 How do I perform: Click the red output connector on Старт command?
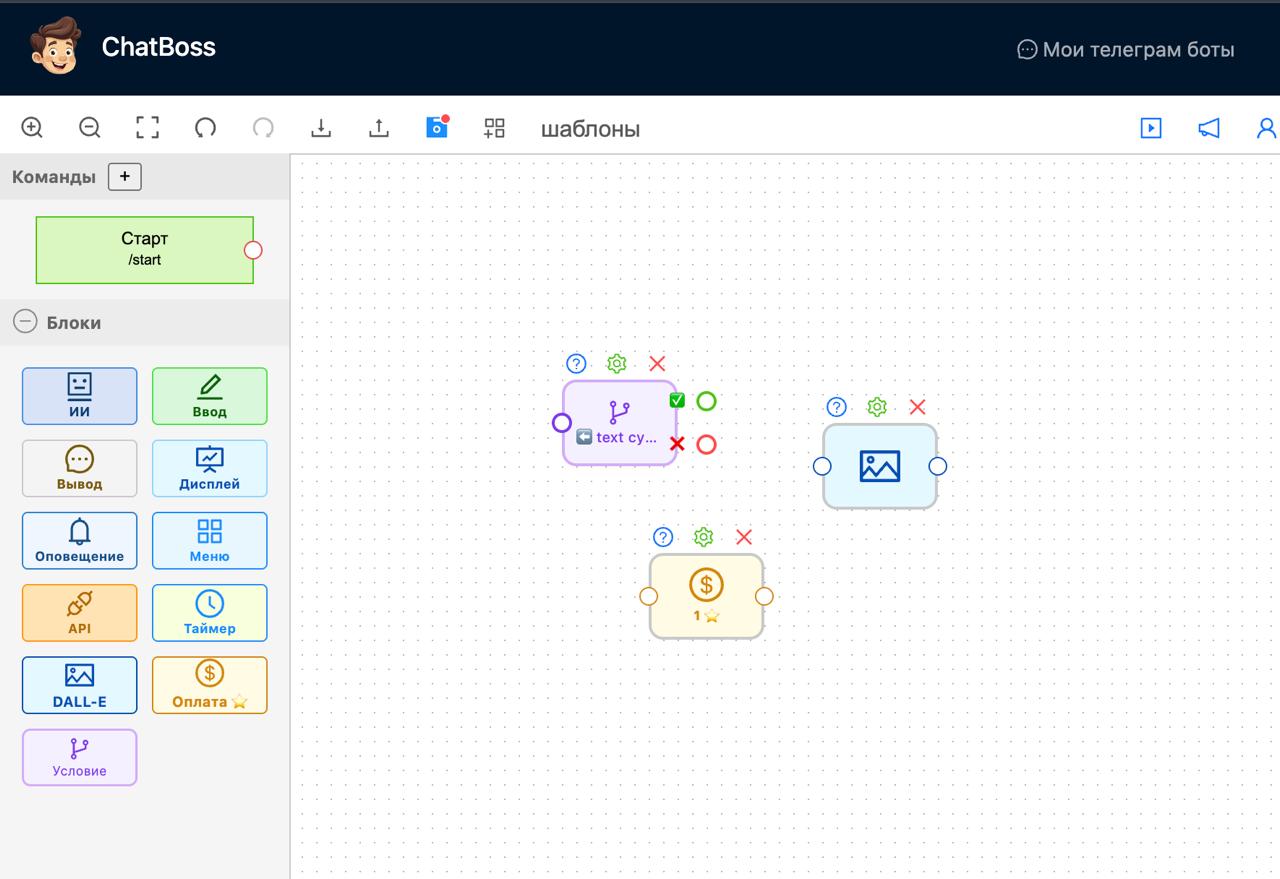(x=253, y=250)
